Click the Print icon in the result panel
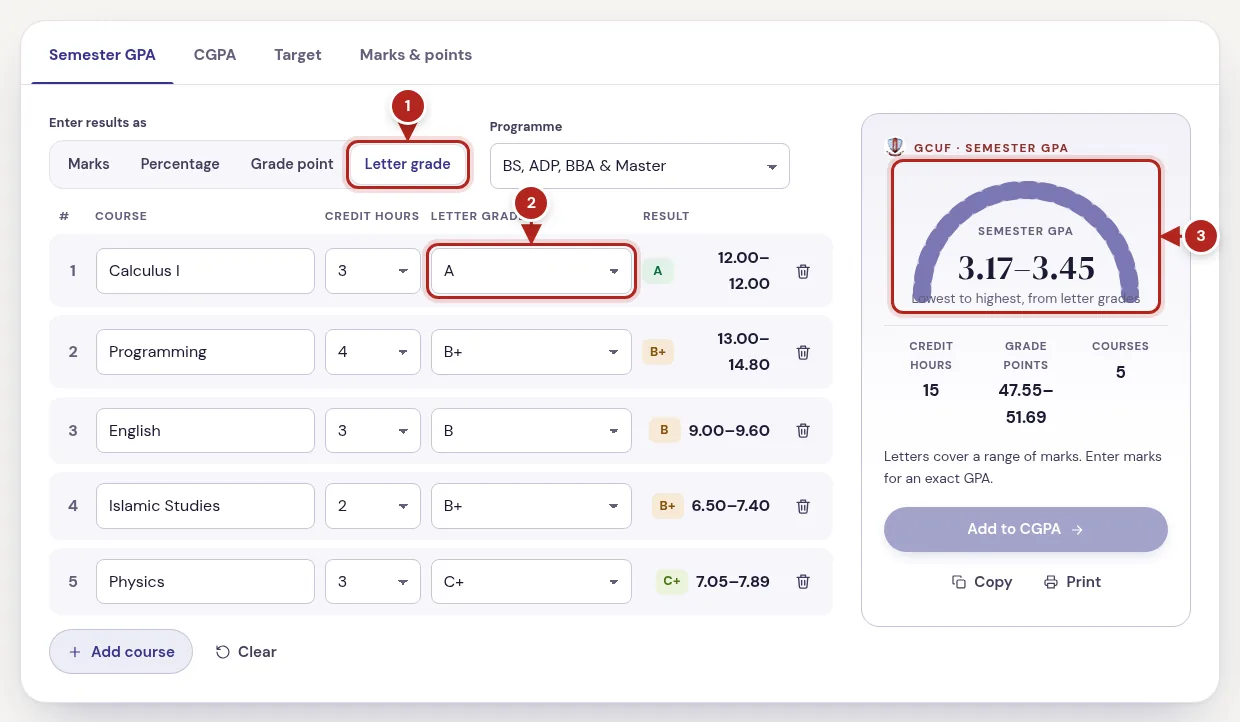Screen dimensions: 1240x722 1050,582
